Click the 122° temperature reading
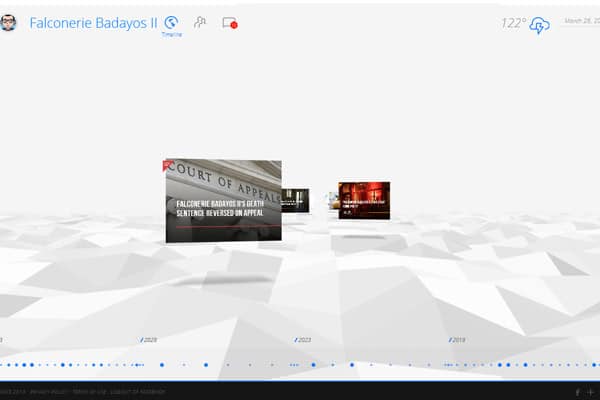Screen dimensions: 600x400 514,23
